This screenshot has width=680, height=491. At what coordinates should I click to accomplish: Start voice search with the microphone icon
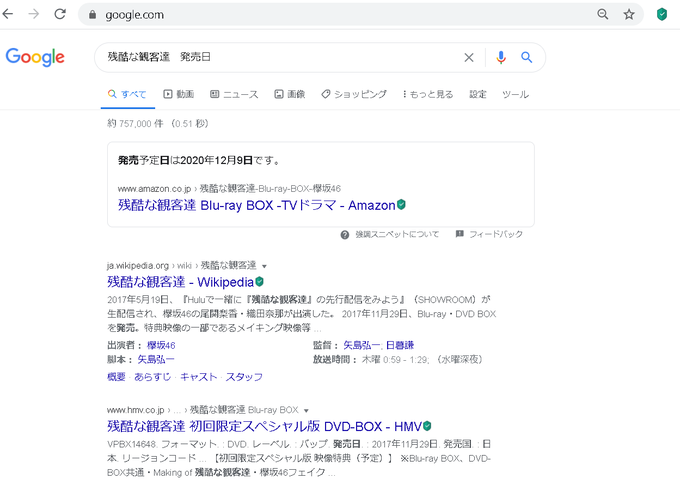tap(501, 57)
